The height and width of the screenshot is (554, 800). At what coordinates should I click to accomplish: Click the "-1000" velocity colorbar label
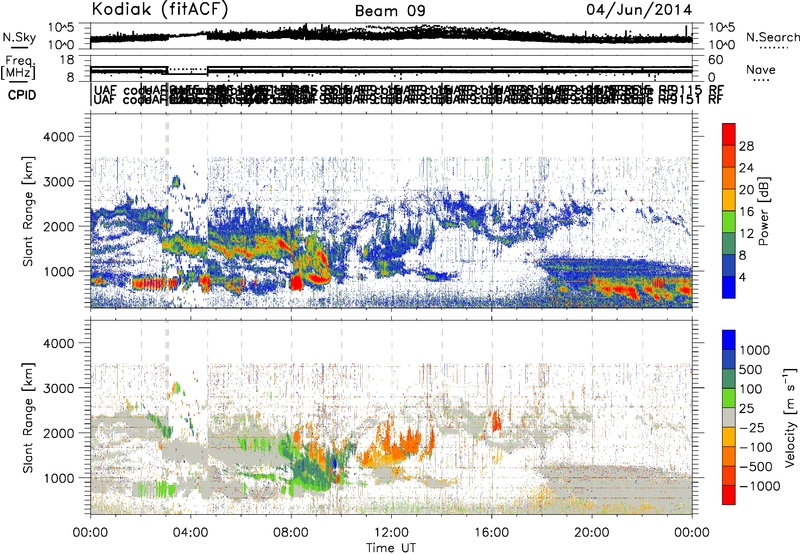pos(760,486)
